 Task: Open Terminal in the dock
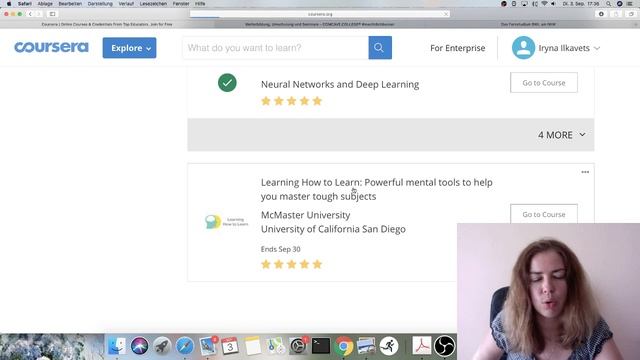[321, 346]
